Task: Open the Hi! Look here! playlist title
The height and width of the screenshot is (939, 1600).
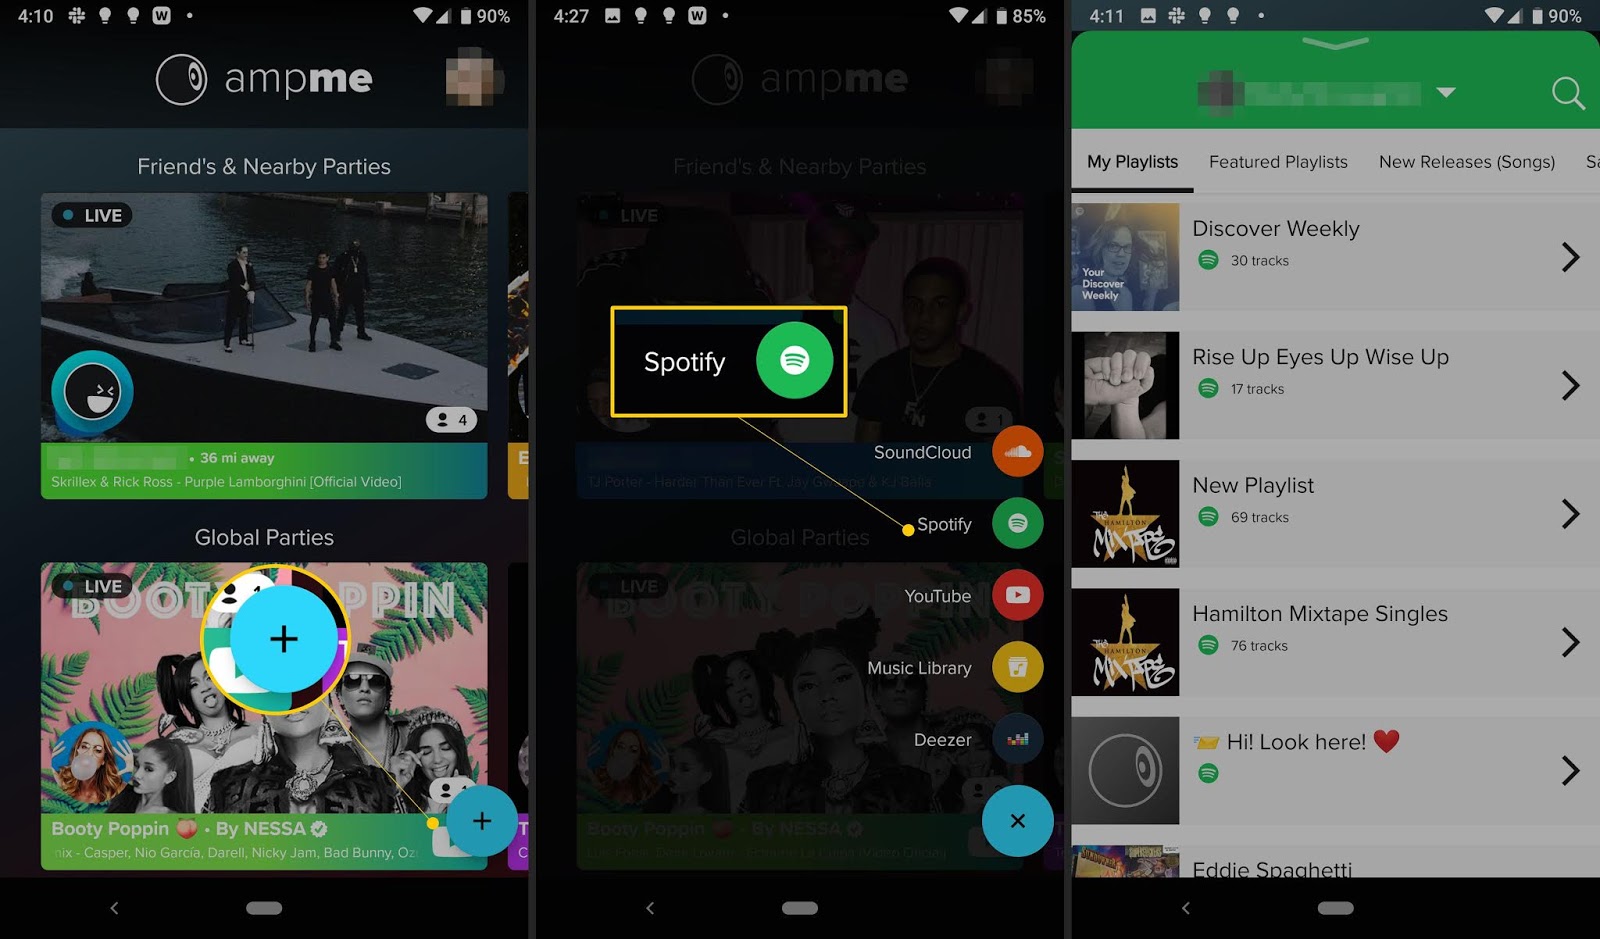Action: point(1296,741)
